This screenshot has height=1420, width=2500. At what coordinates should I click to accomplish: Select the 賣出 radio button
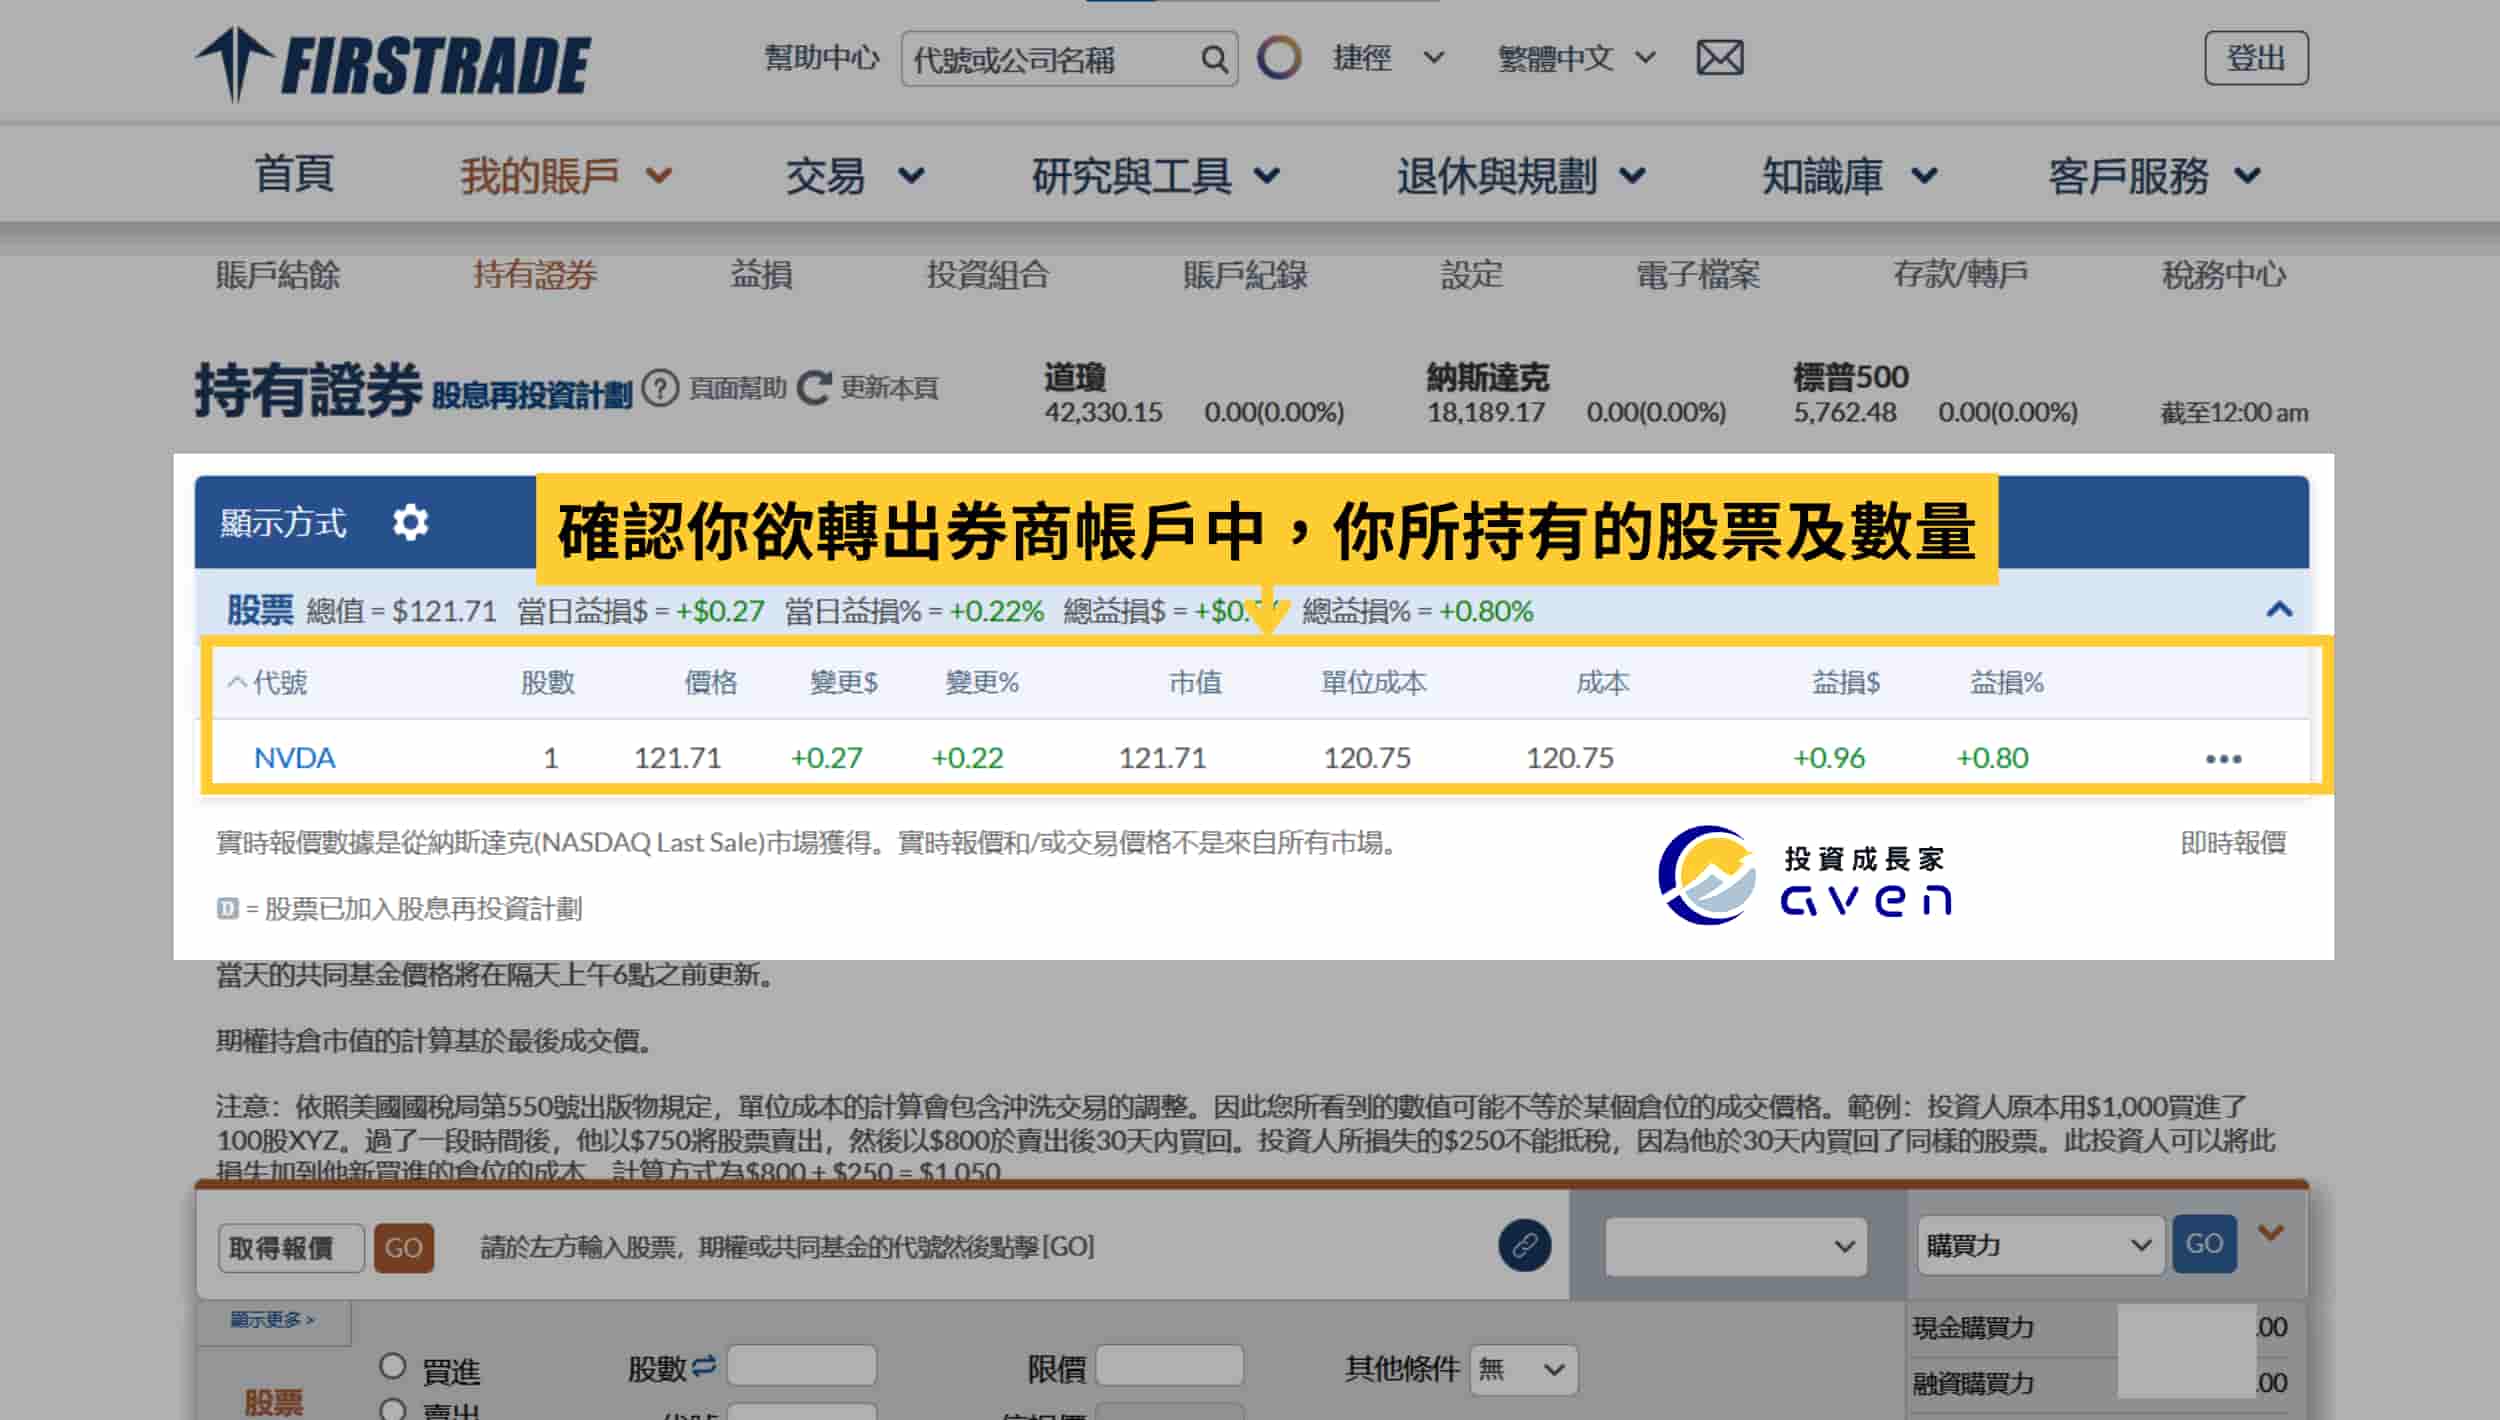(392, 1410)
